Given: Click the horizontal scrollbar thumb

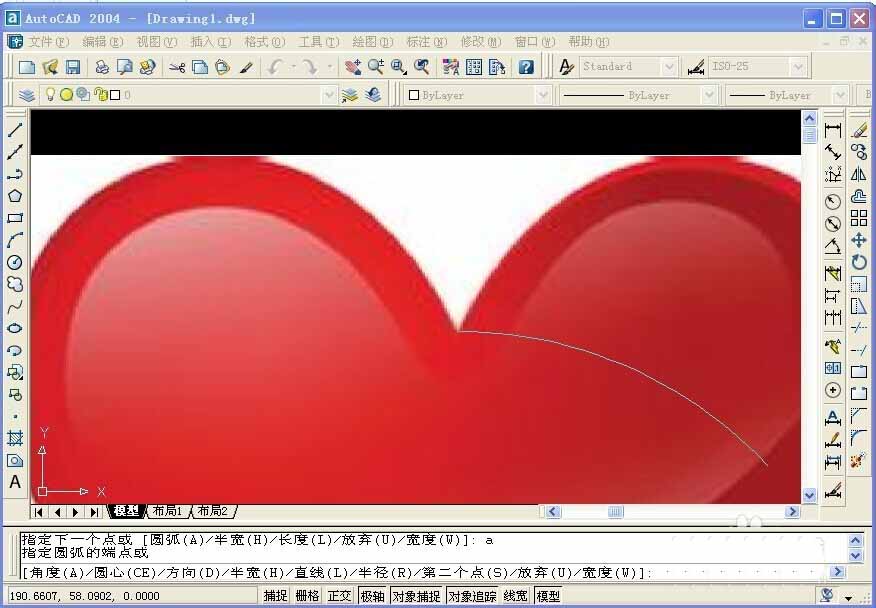Looking at the screenshot, I should 615,511.
